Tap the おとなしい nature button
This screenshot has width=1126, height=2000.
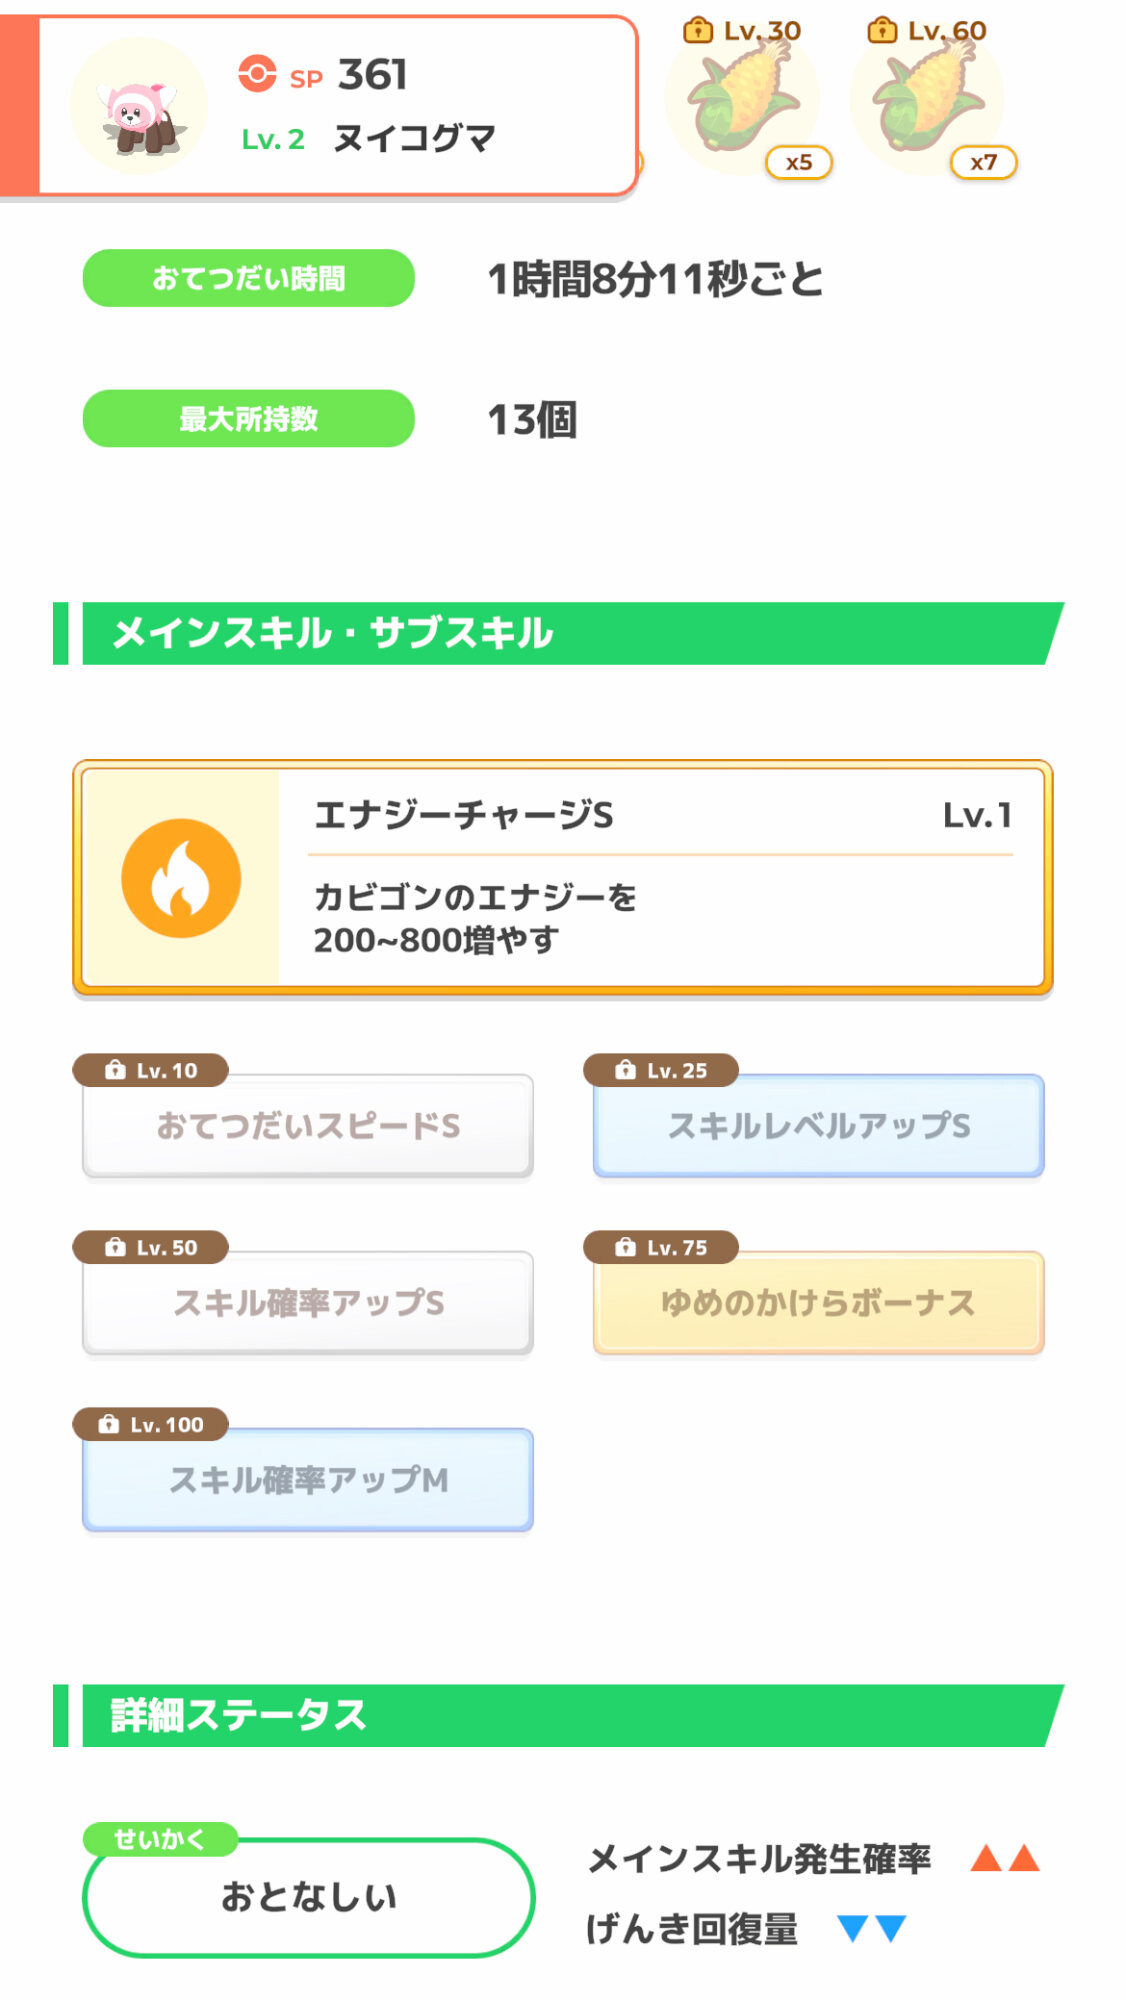(308, 1897)
